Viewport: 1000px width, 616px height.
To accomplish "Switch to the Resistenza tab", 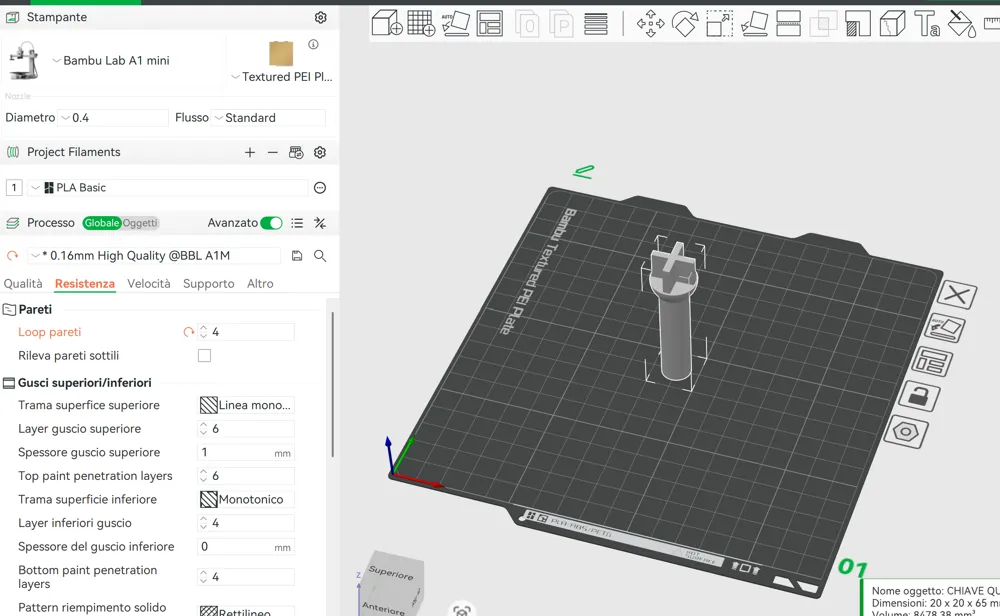I will 85,284.
